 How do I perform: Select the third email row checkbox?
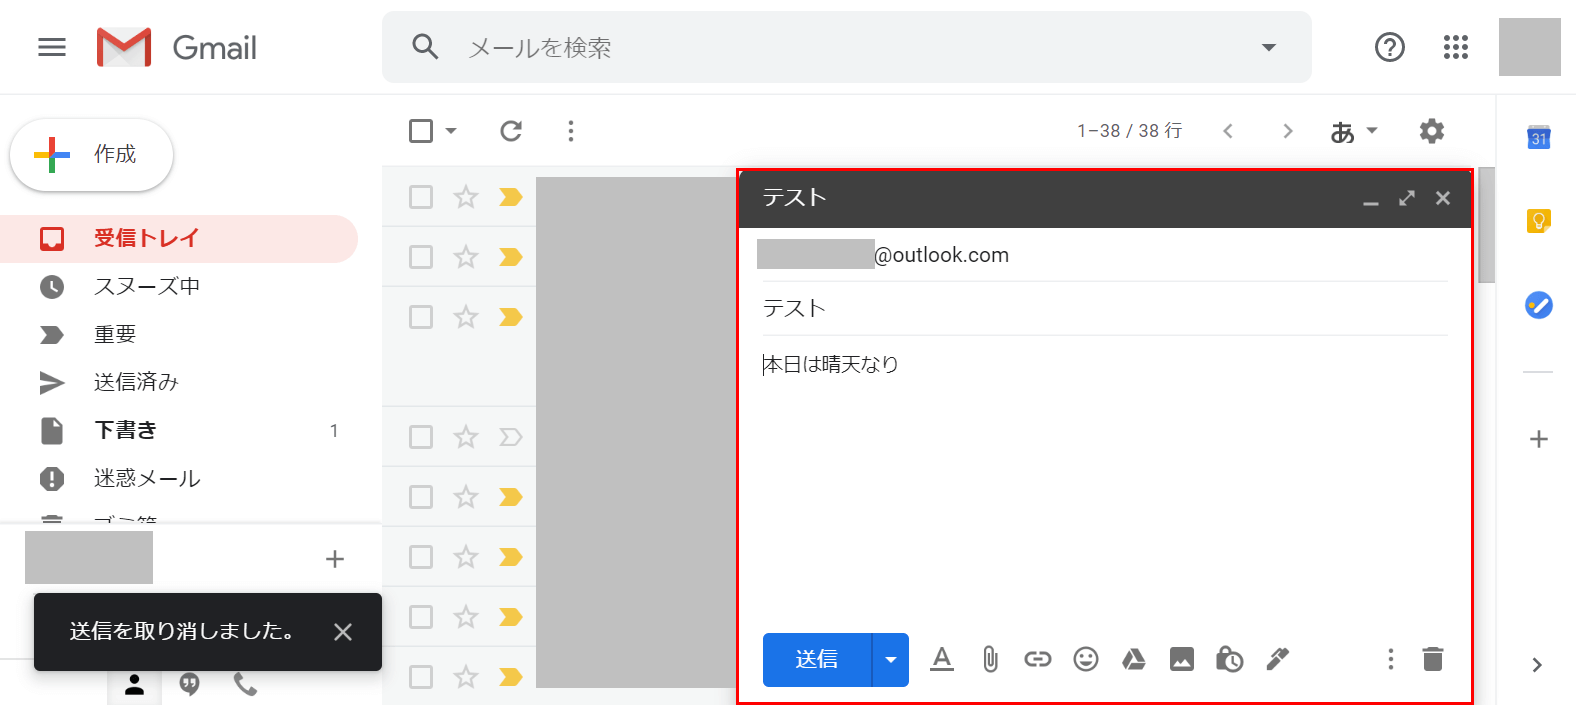click(421, 317)
